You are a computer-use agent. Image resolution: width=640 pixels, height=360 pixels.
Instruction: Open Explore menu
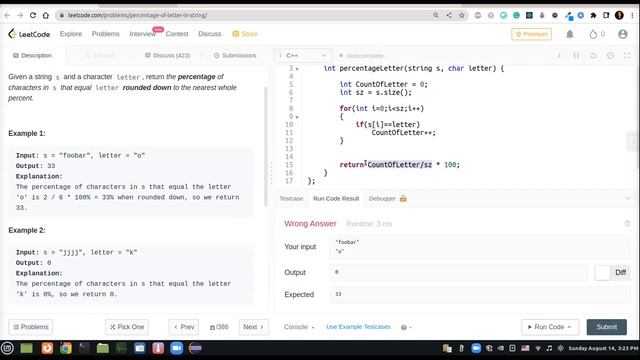(71, 34)
